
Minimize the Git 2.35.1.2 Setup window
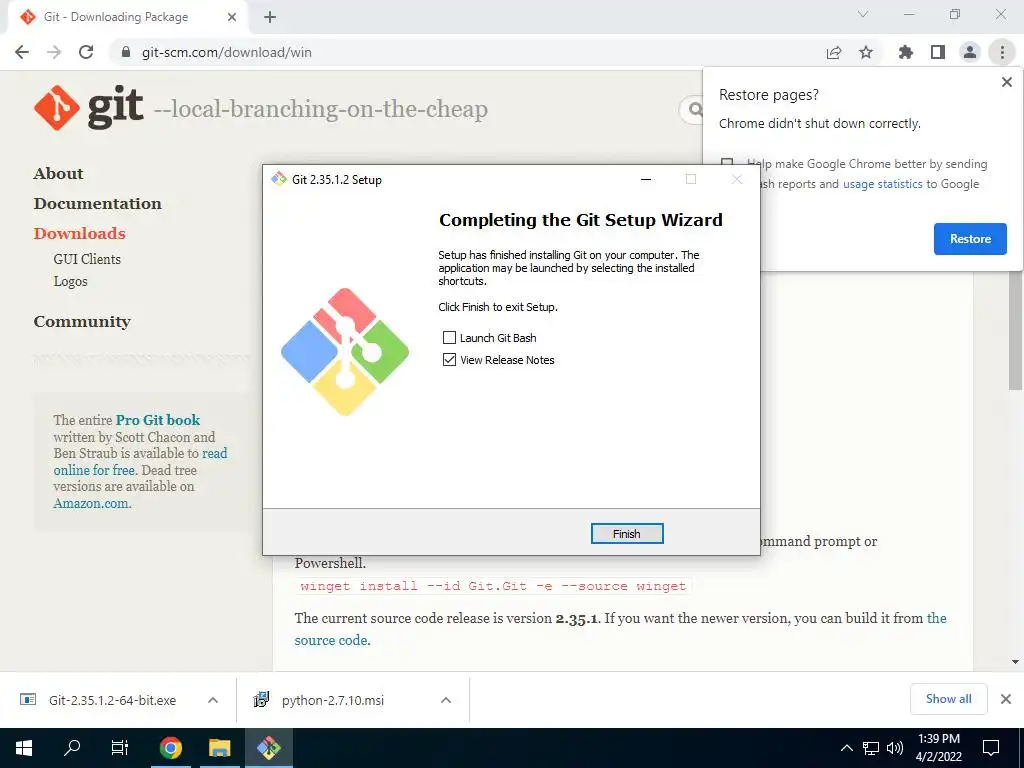click(646, 180)
